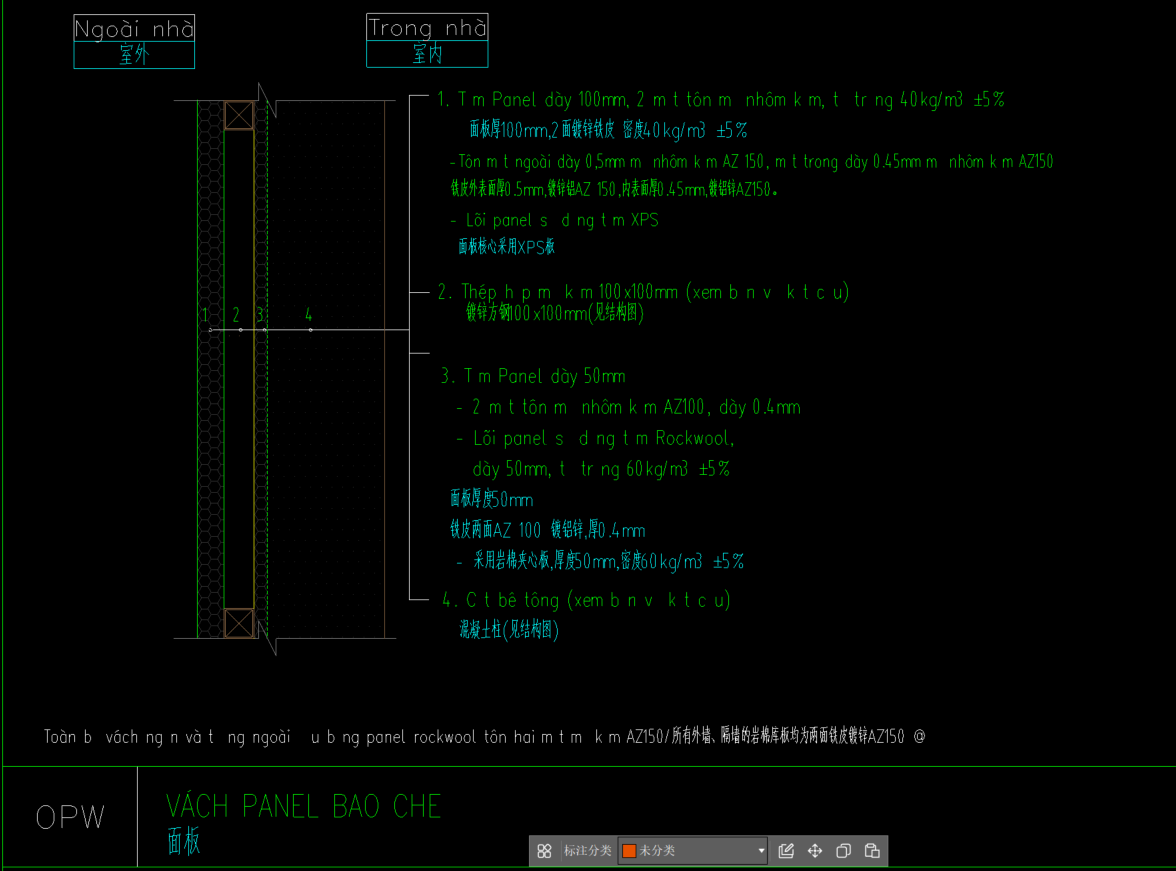1176x871 pixels.
Task: Click the 'OPW' label in the title block
Action: [x=70, y=817]
